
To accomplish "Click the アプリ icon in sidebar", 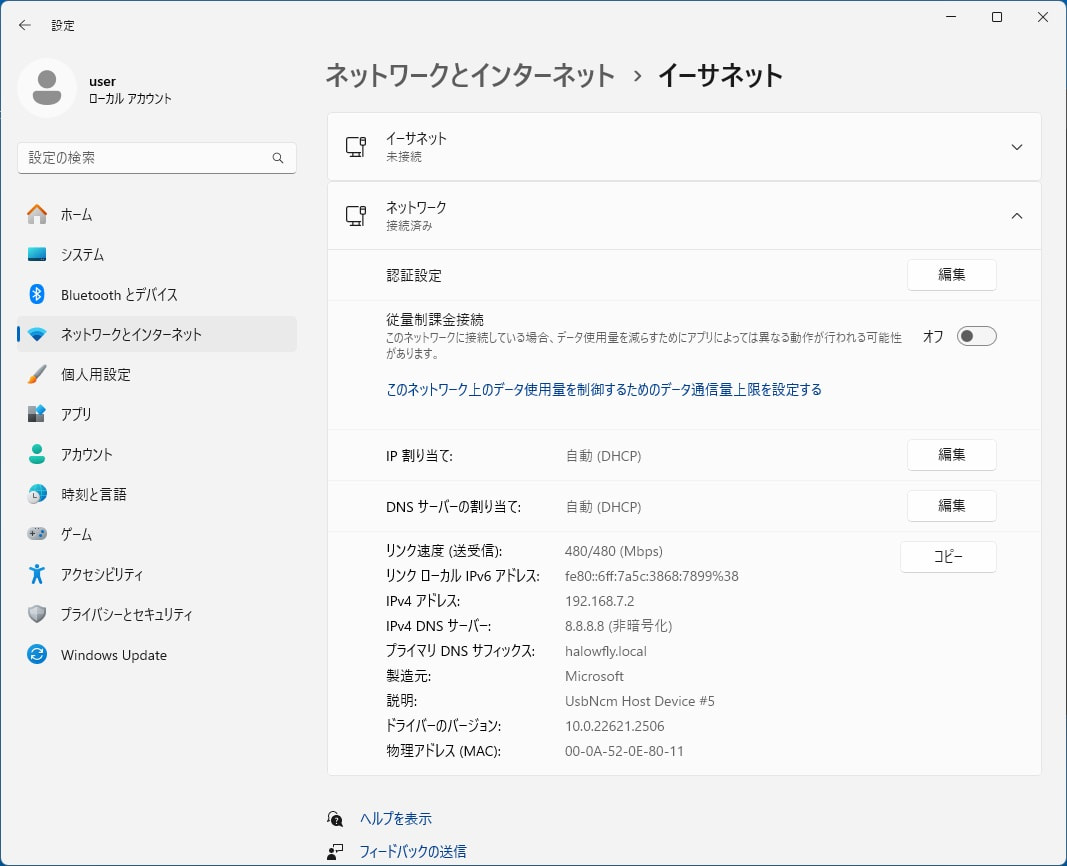I will tap(37, 414).
